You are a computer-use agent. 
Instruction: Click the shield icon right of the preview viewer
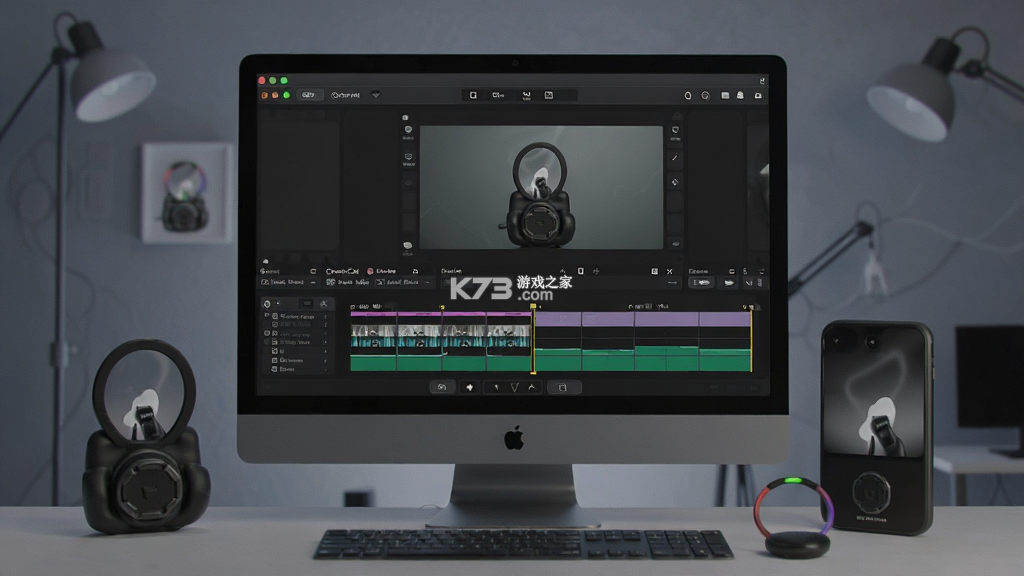coord(675,130)
